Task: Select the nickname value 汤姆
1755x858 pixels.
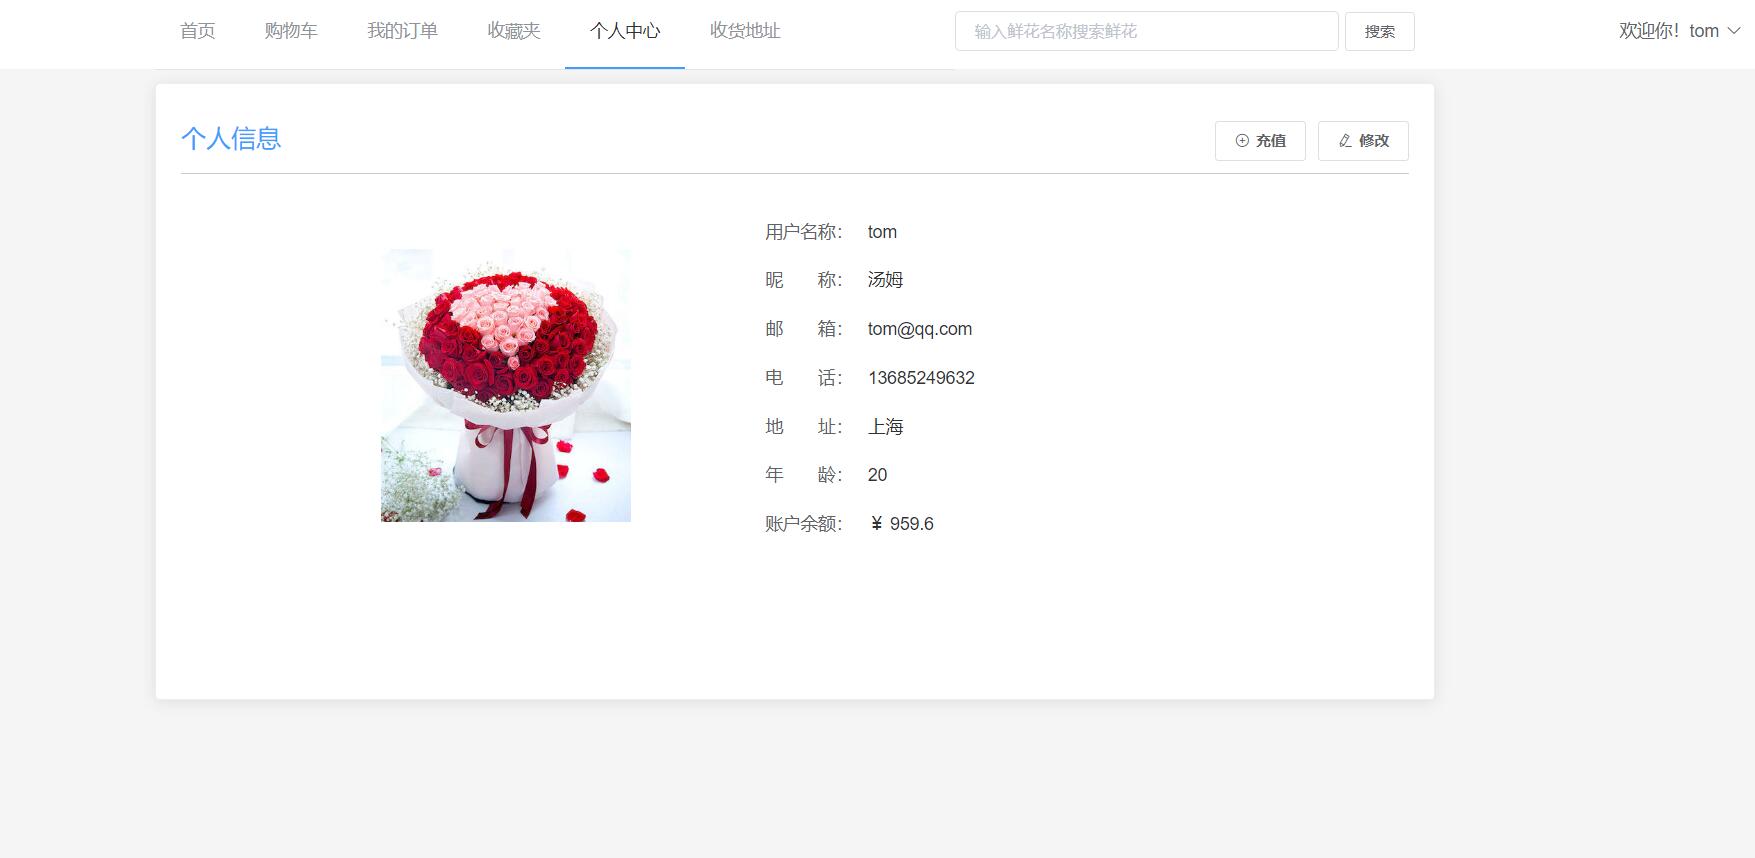Action: point(885,280)
